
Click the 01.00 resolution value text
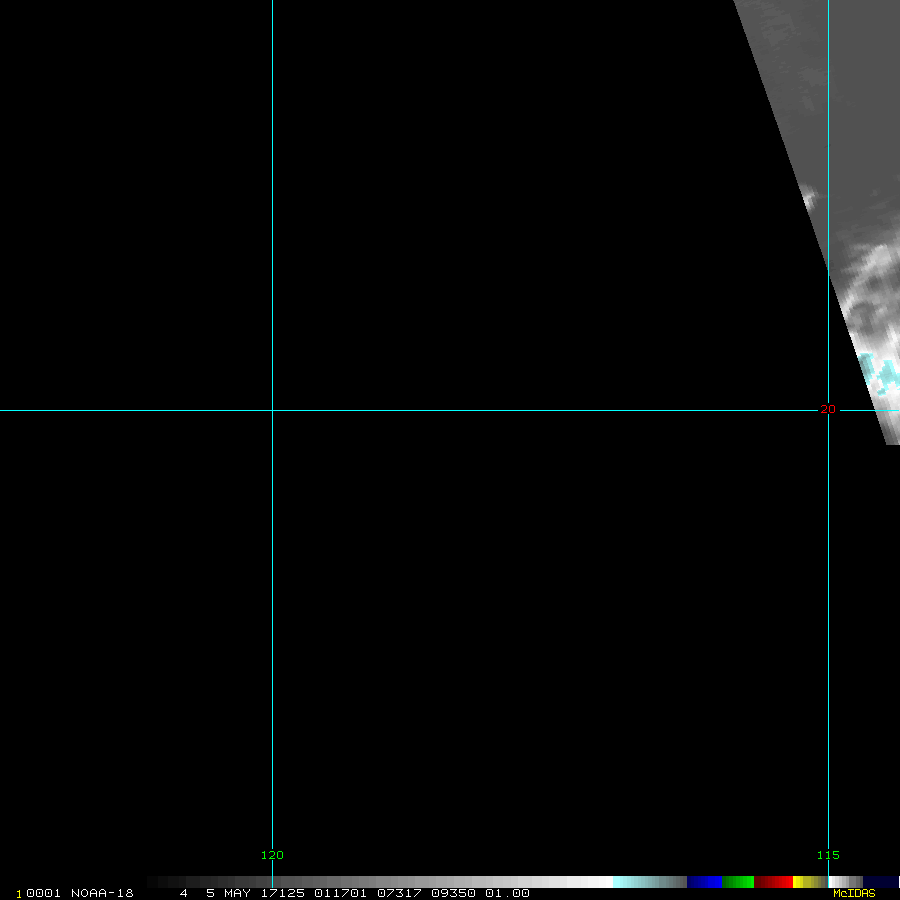click(507, 893)
